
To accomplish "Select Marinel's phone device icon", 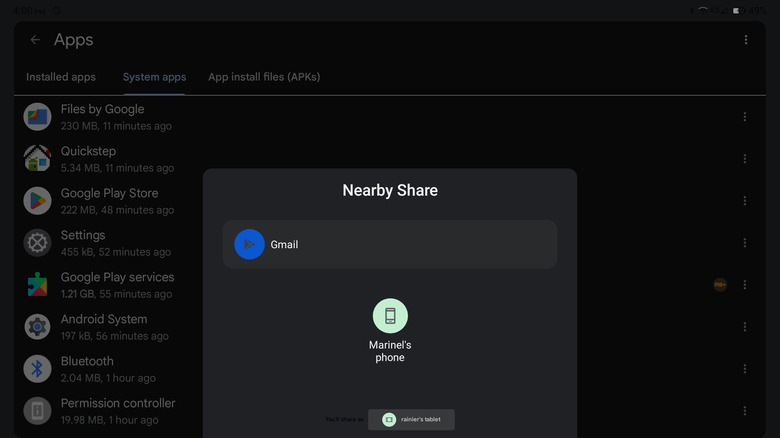I will coord(390,316).
